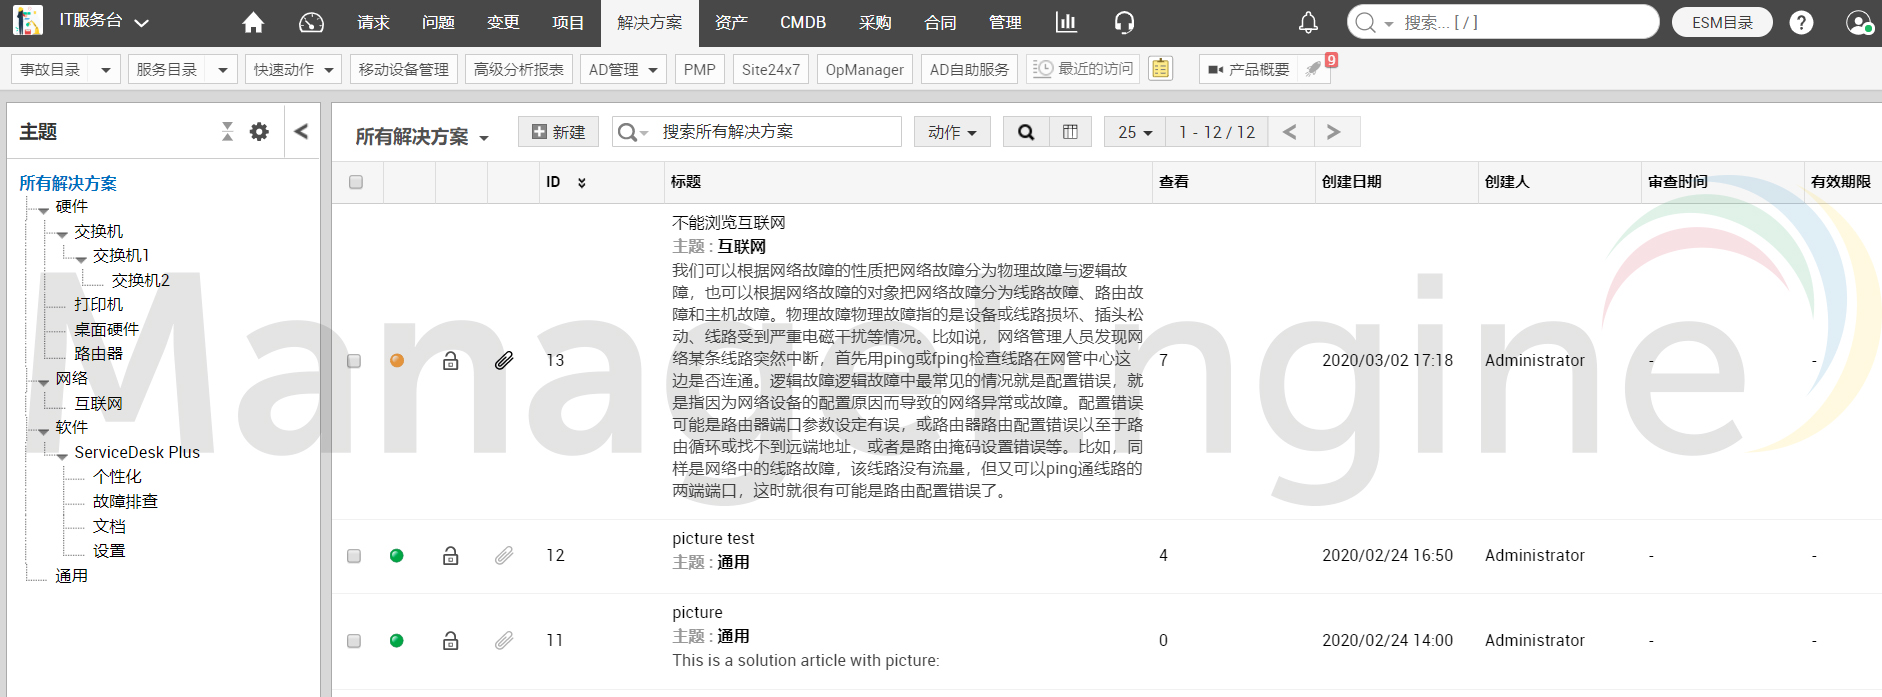Open the CMDB tab
The width and height of the screenshot is (1882, 697).
click(803, 22)
